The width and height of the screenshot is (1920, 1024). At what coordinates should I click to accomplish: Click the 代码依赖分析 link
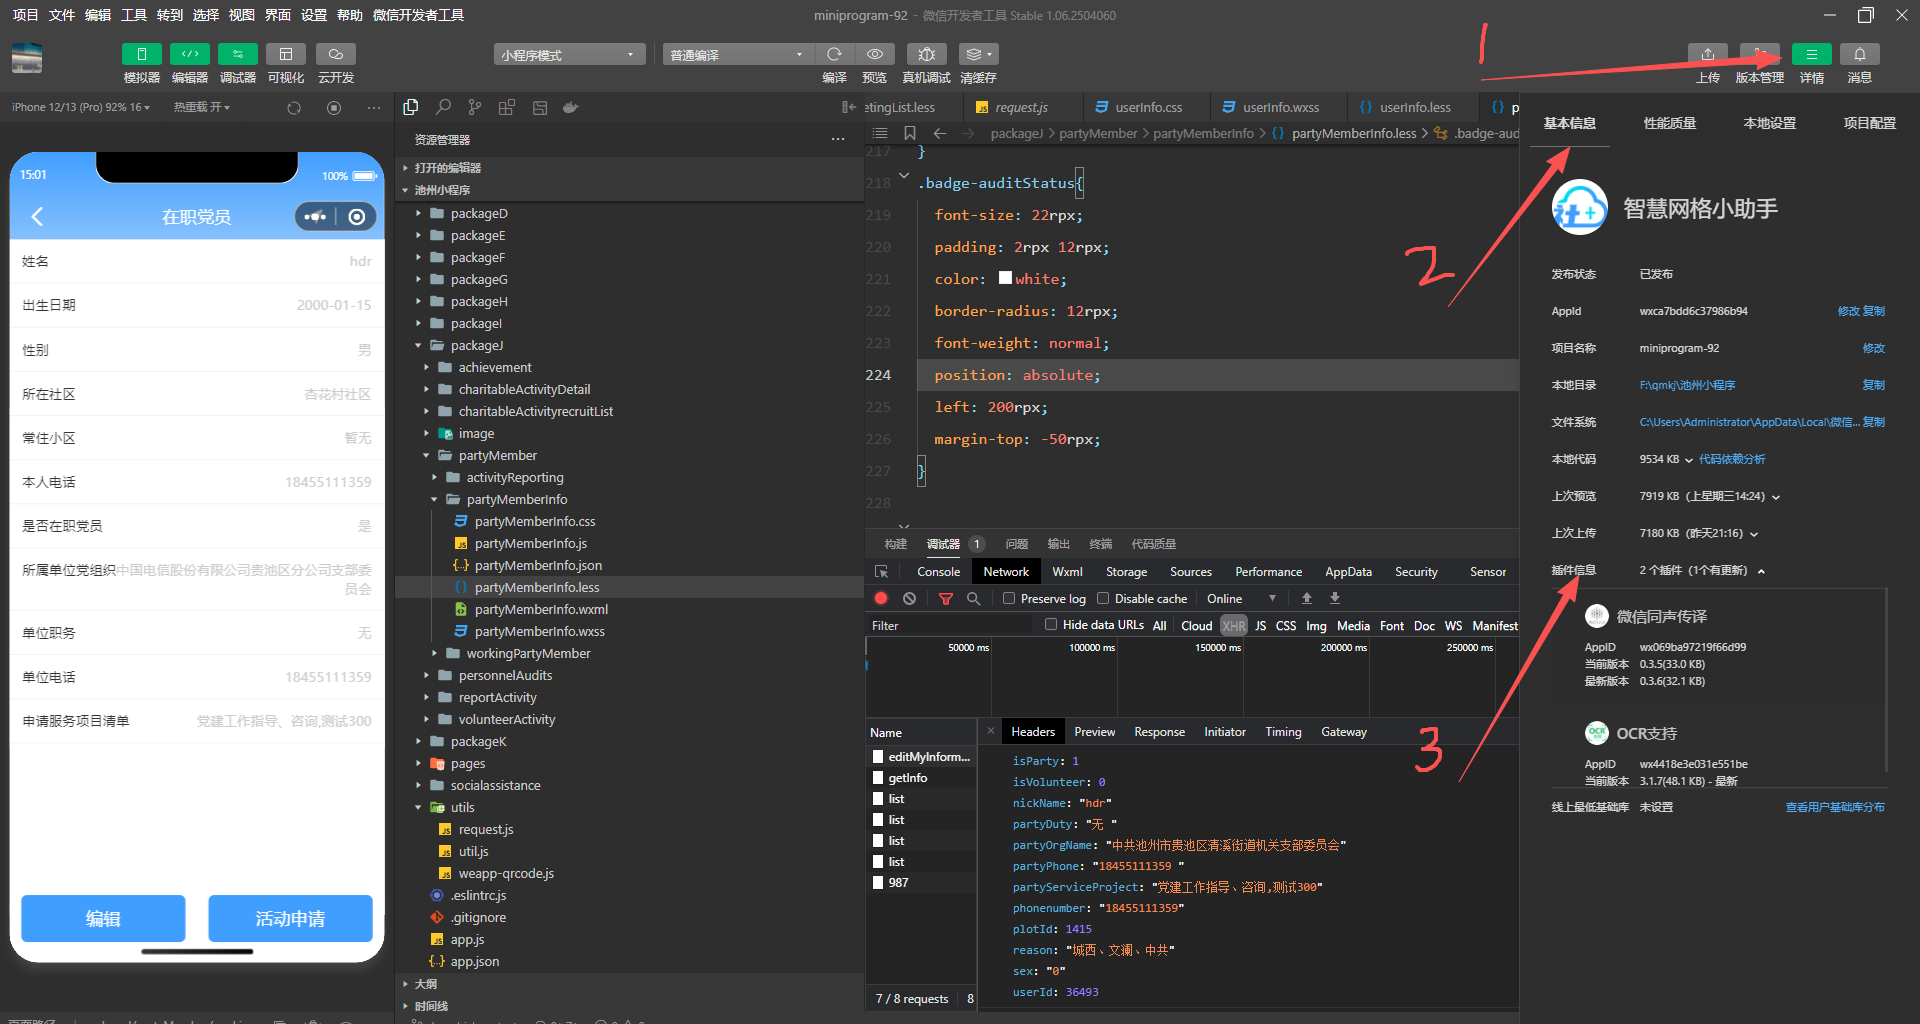click(x=1731, y=459)
